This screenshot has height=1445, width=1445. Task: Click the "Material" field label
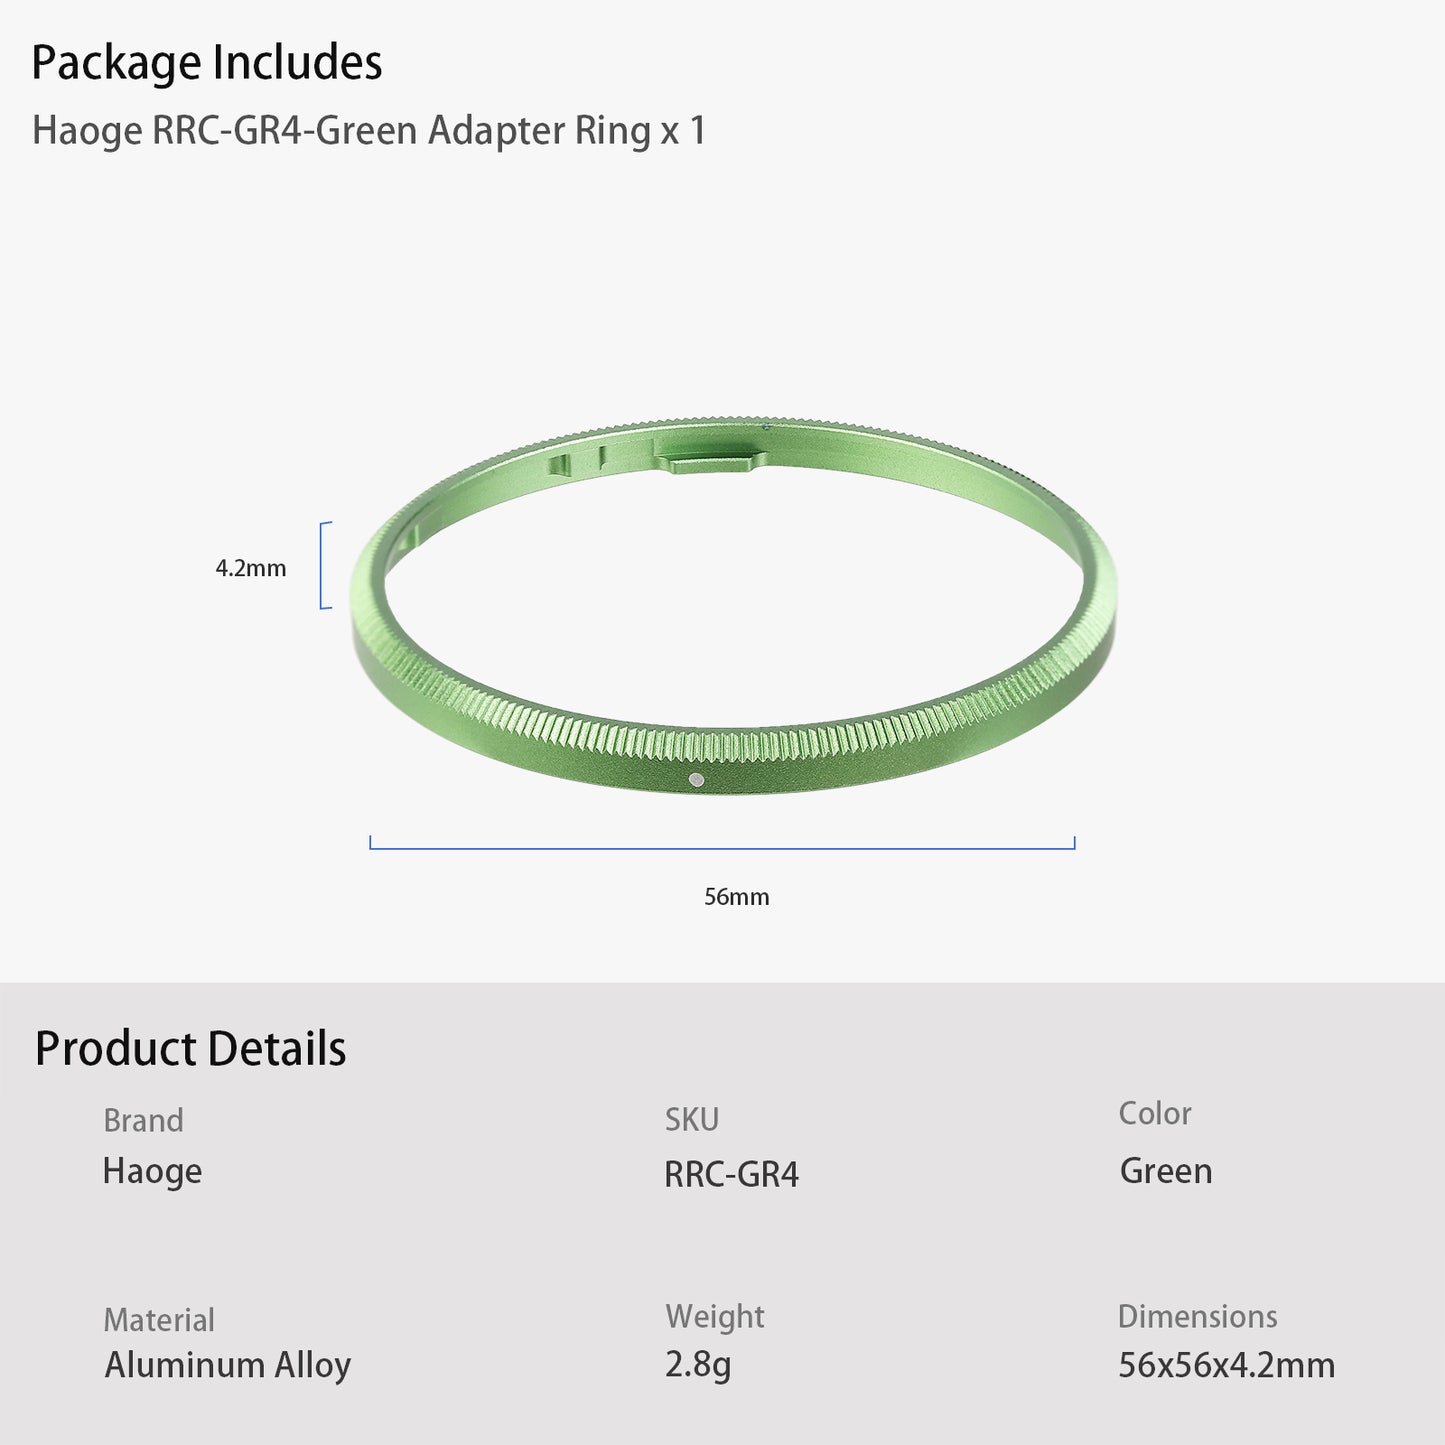(x=159, y=1320)
